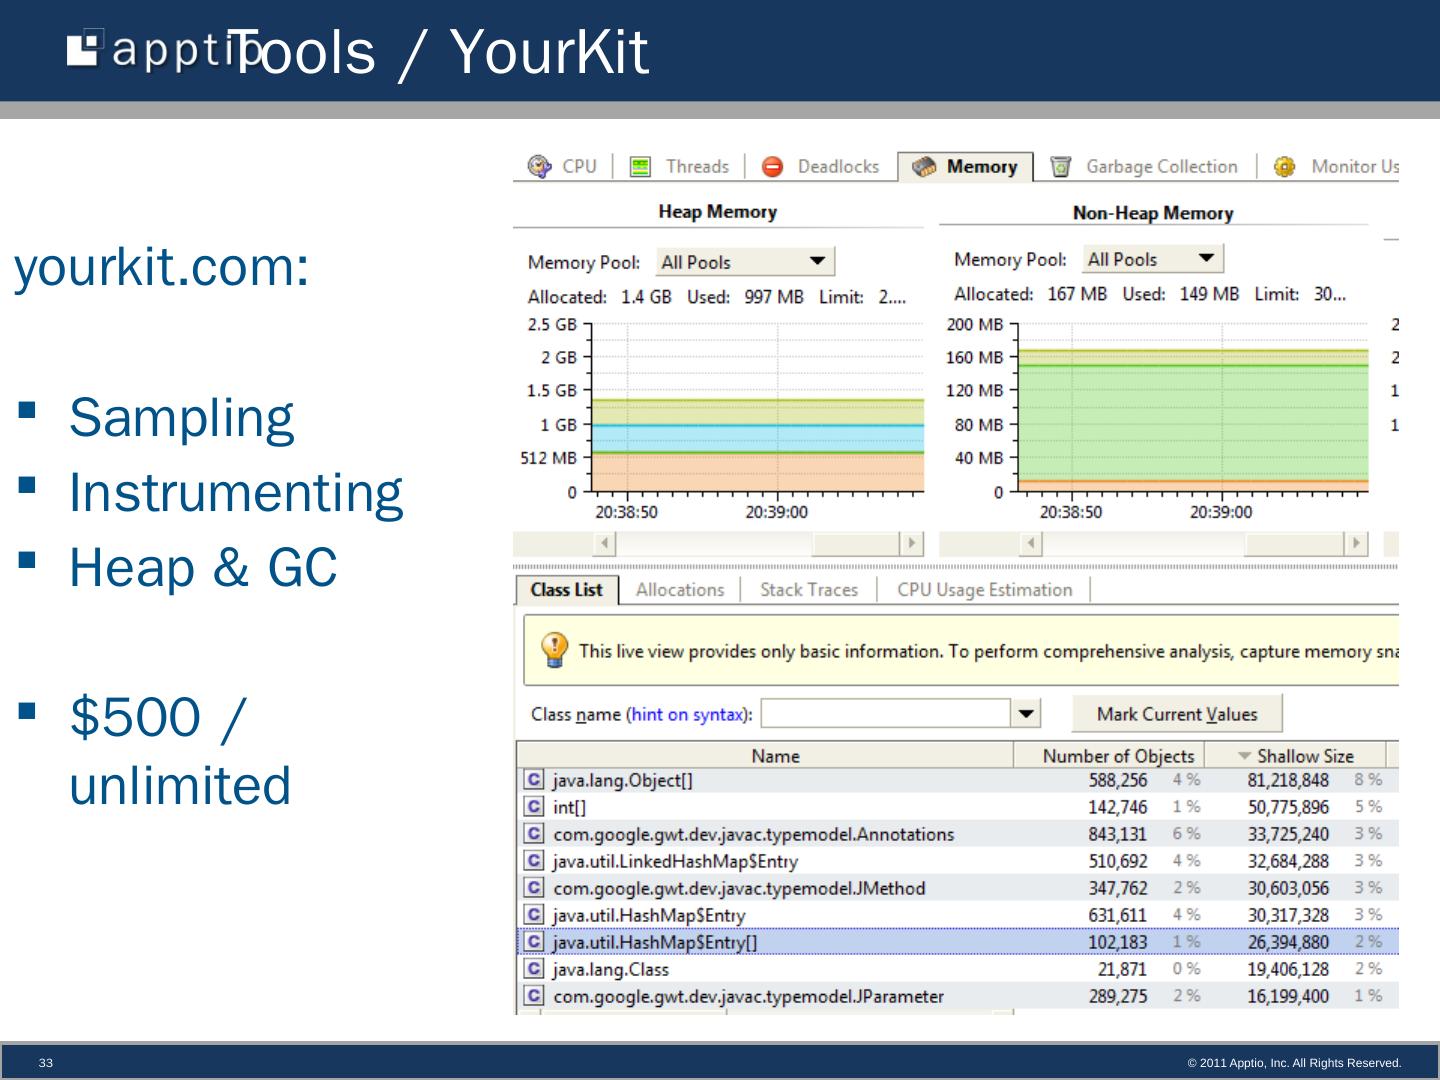Image resolution: width=1440 pixels, height=1080 pixels.
Task: Click shallow size value 50,775,896
Action: [1288, 807]
